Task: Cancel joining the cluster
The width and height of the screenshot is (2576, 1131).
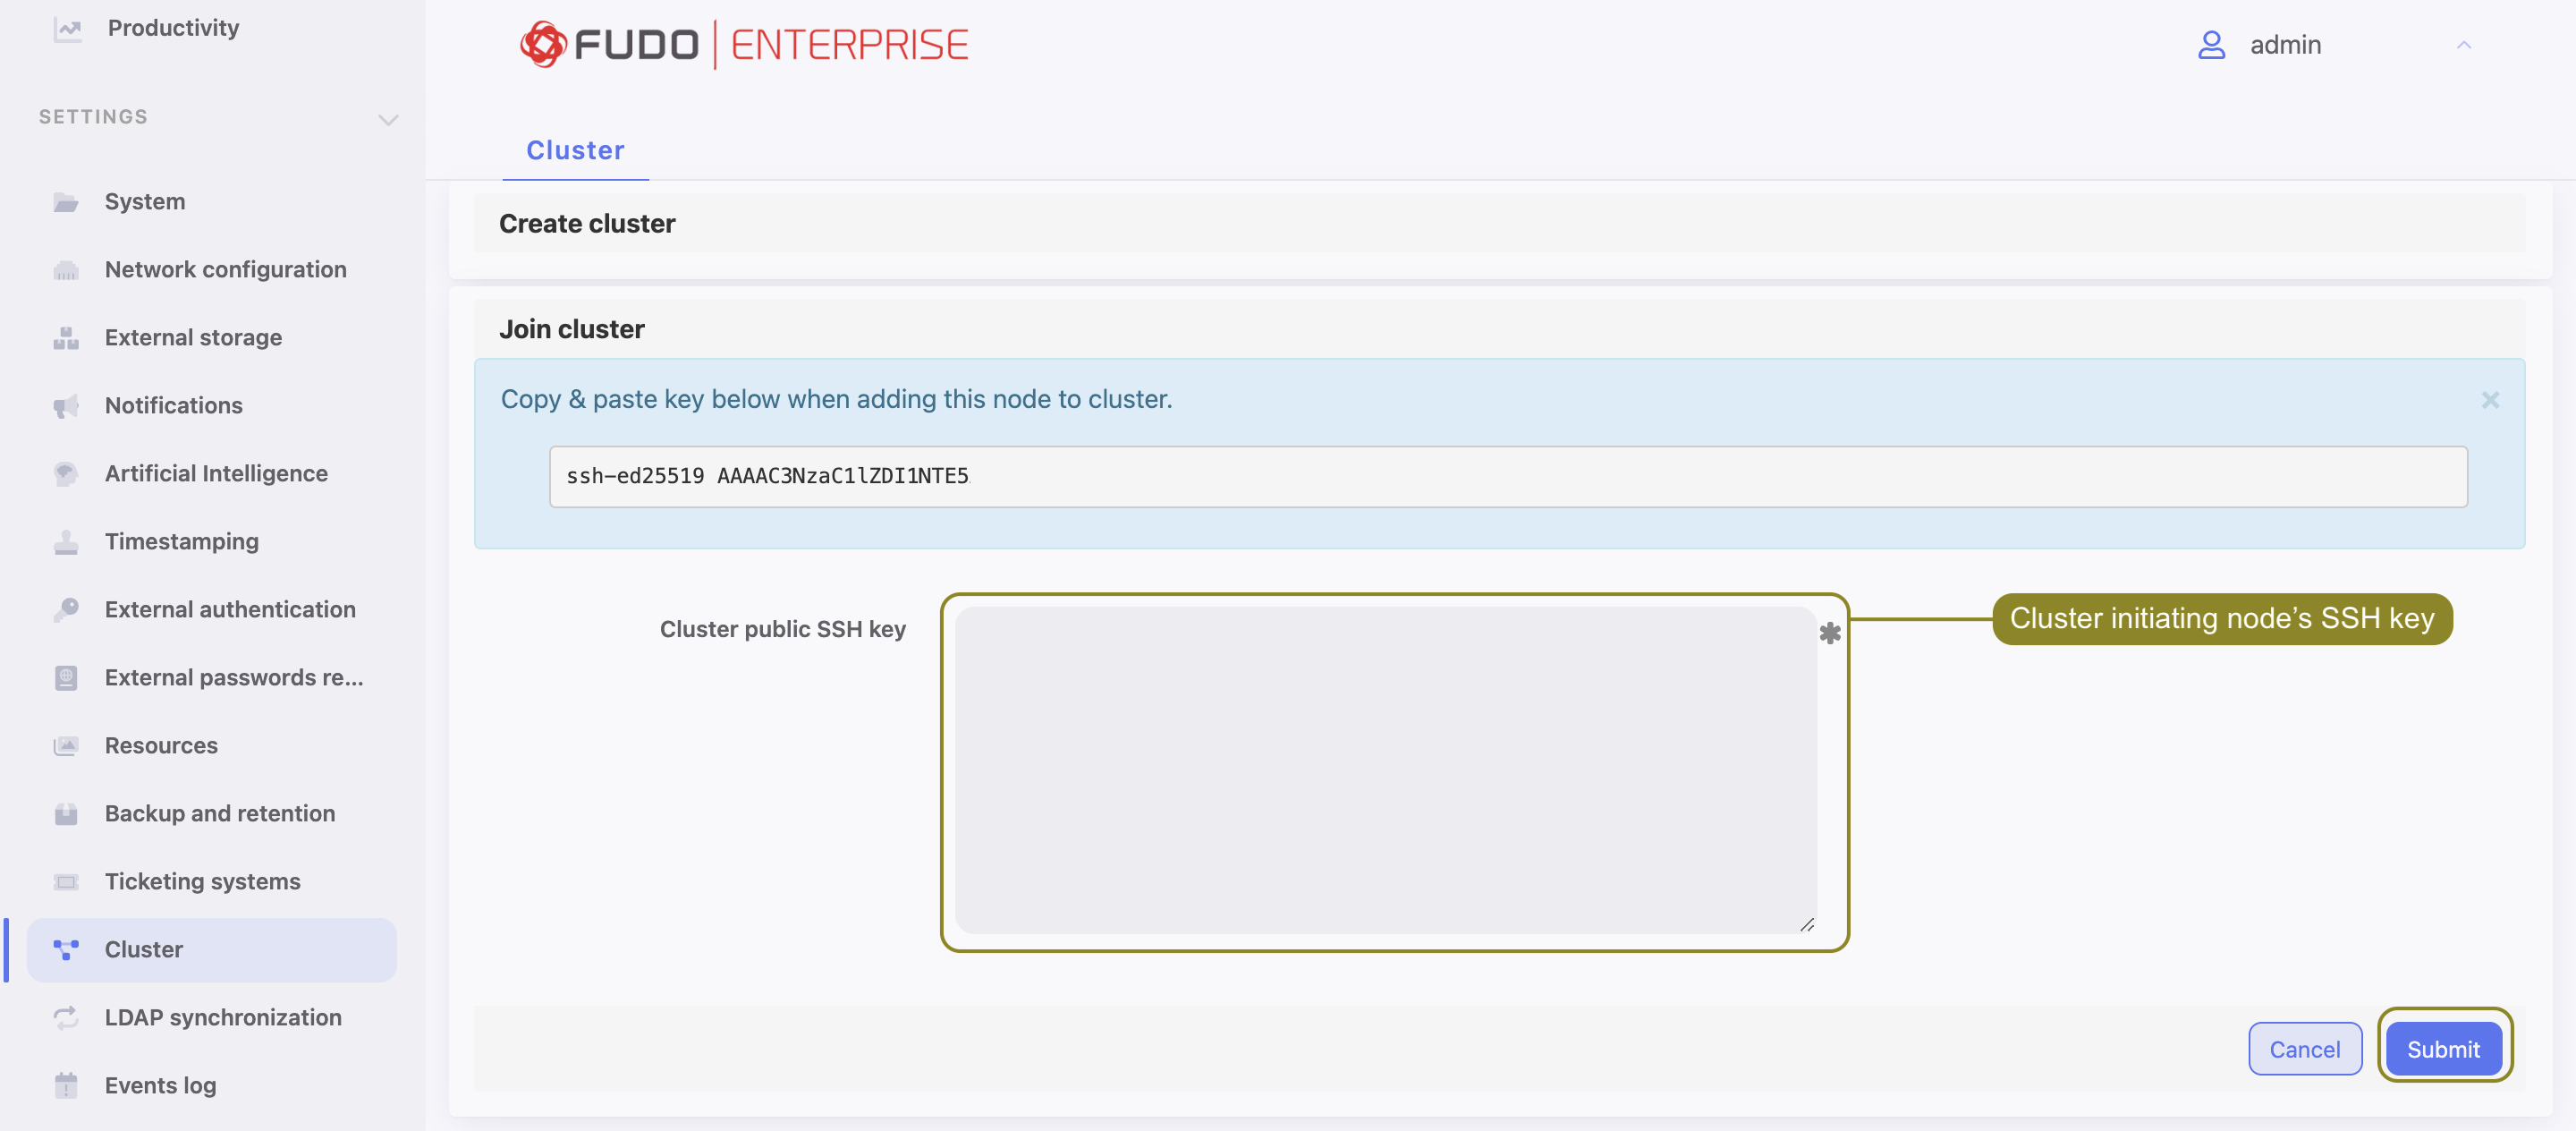Action: (2305, 1049)
